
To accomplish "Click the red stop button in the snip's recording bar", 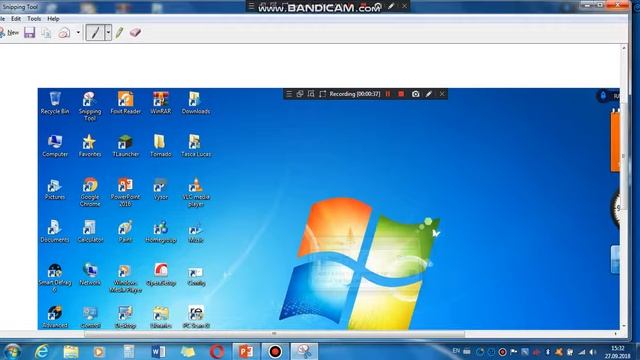I will click(x=401, y=94).
